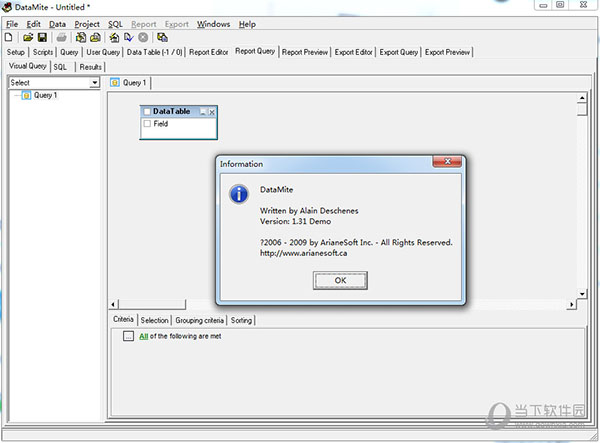Open the Data menu
This screenshot has height=443, width=600.
click(x=57, y=24)
